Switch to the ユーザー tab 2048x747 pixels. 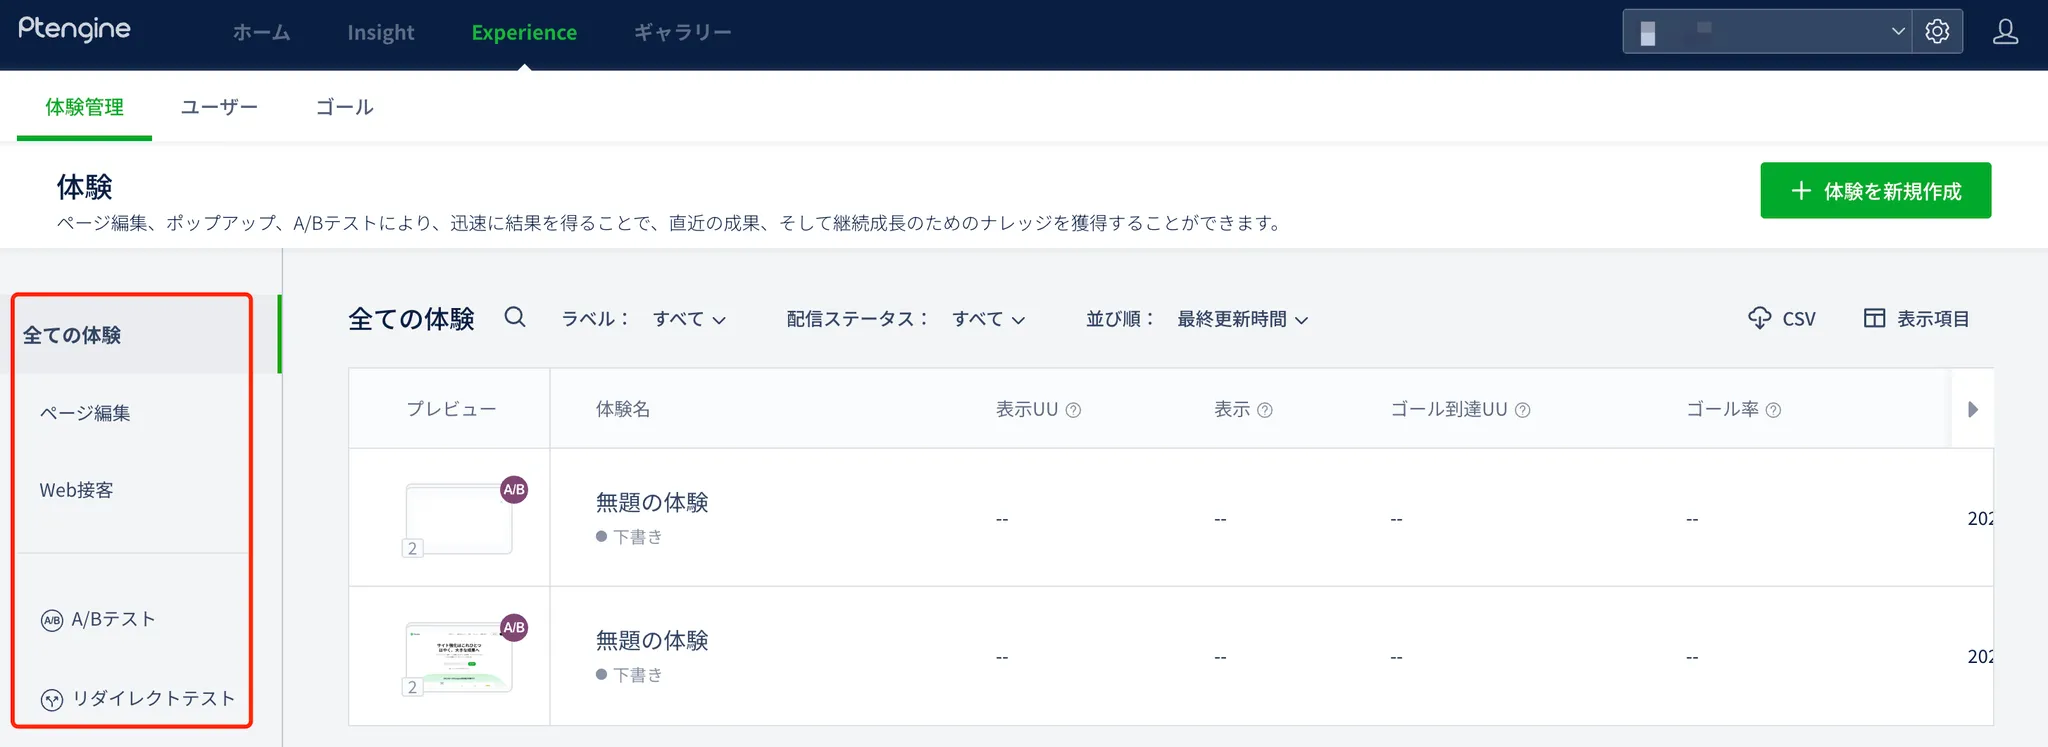pyautogui.click(x=219, y=107)
